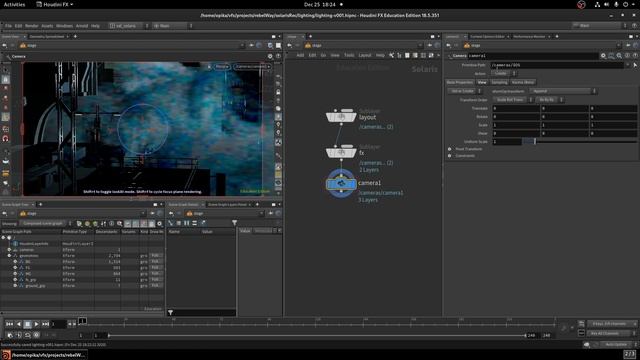The width and height of the screenshot is (640, 360).
Task: Click the details panel filter funnel icon
Action: pyautogui.click(x=234, y=223)
